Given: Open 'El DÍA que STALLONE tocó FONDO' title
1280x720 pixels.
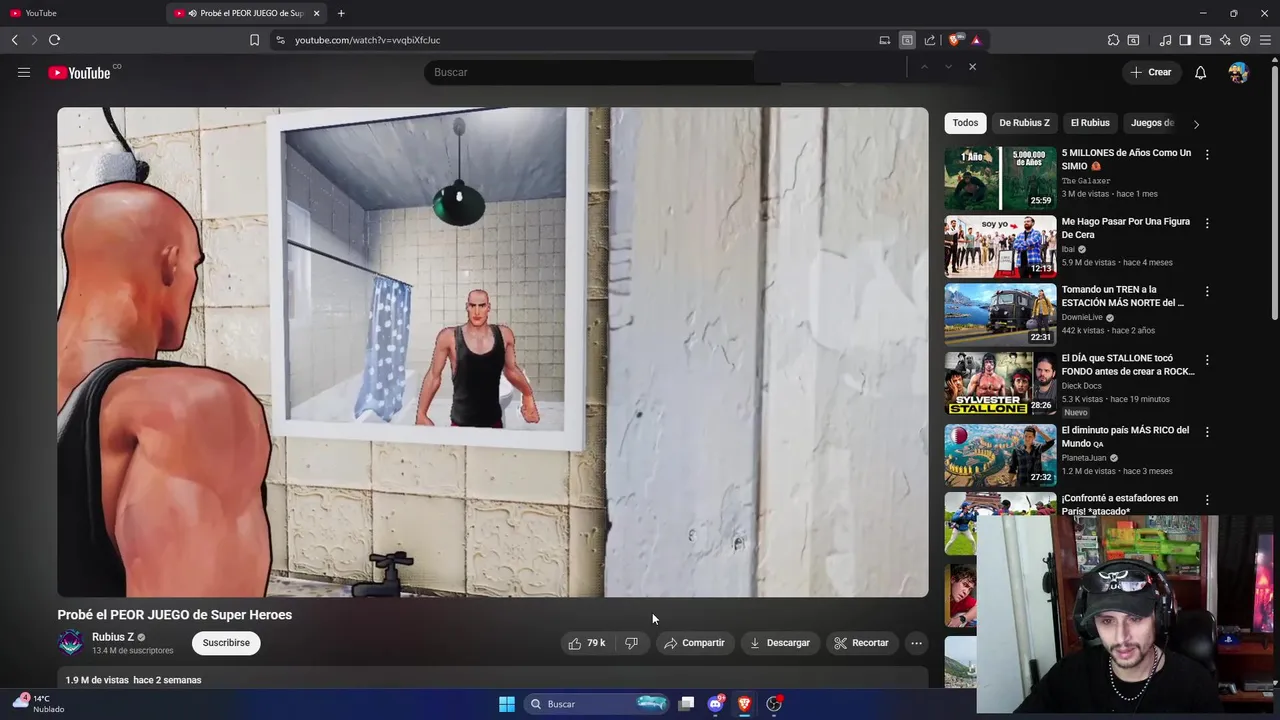Looking at the screenshot, I should coord(1128,364).
